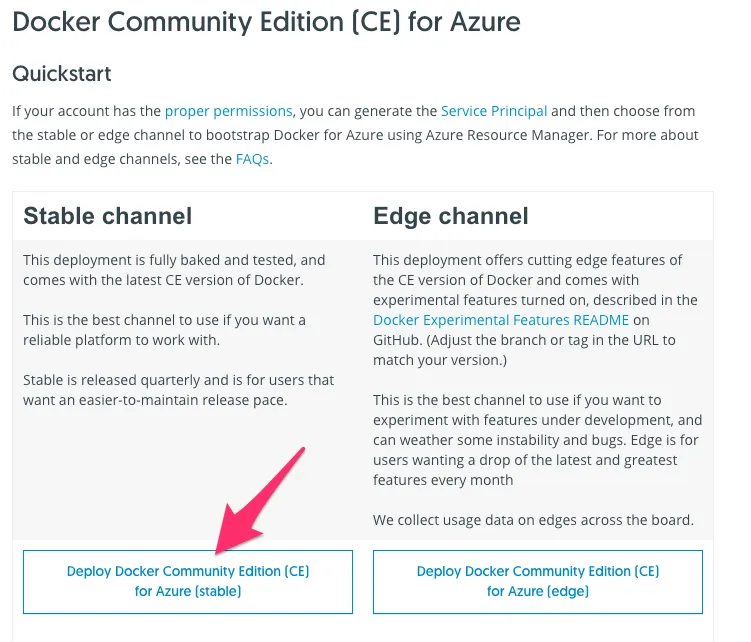
Task: Open the proper permissions link
Action: pyautogui.click(x=228, y=111)
